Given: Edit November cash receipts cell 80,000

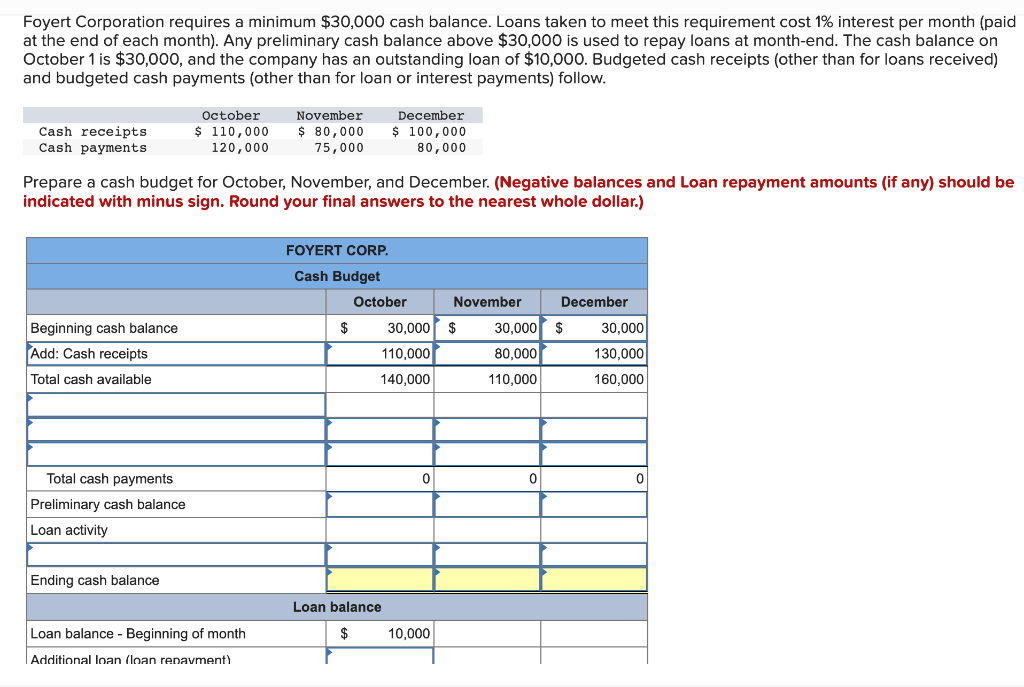Looking at the screenshot, I should [487, 353].
